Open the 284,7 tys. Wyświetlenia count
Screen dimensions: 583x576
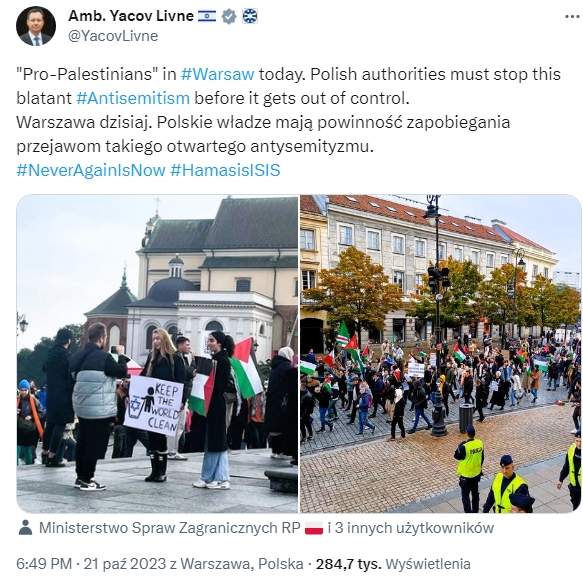393,564
